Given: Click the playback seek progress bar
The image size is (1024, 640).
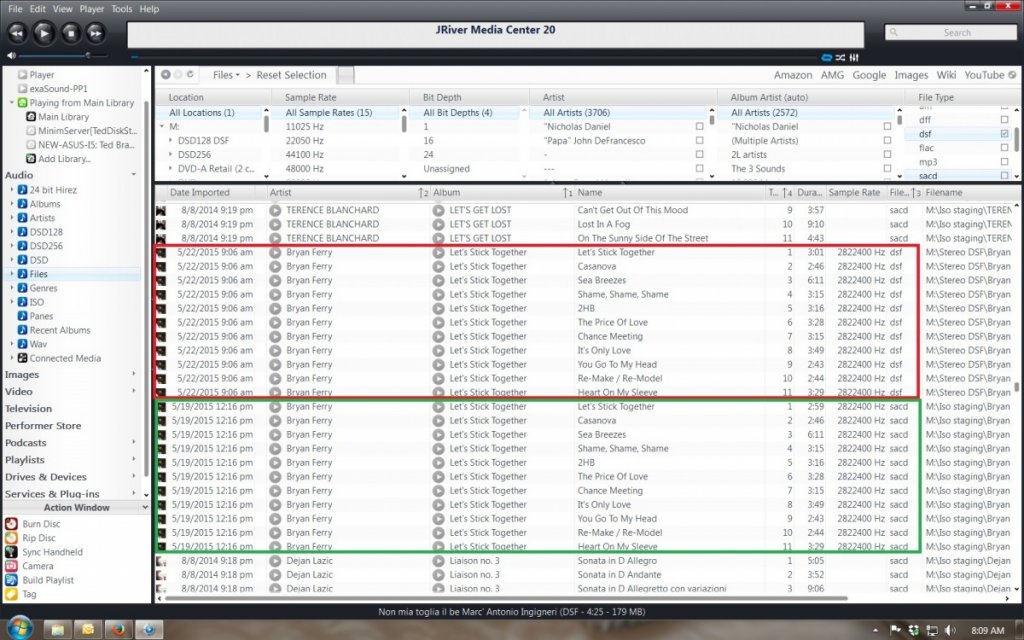Looking at the screenshot, I should coord(474,57).
